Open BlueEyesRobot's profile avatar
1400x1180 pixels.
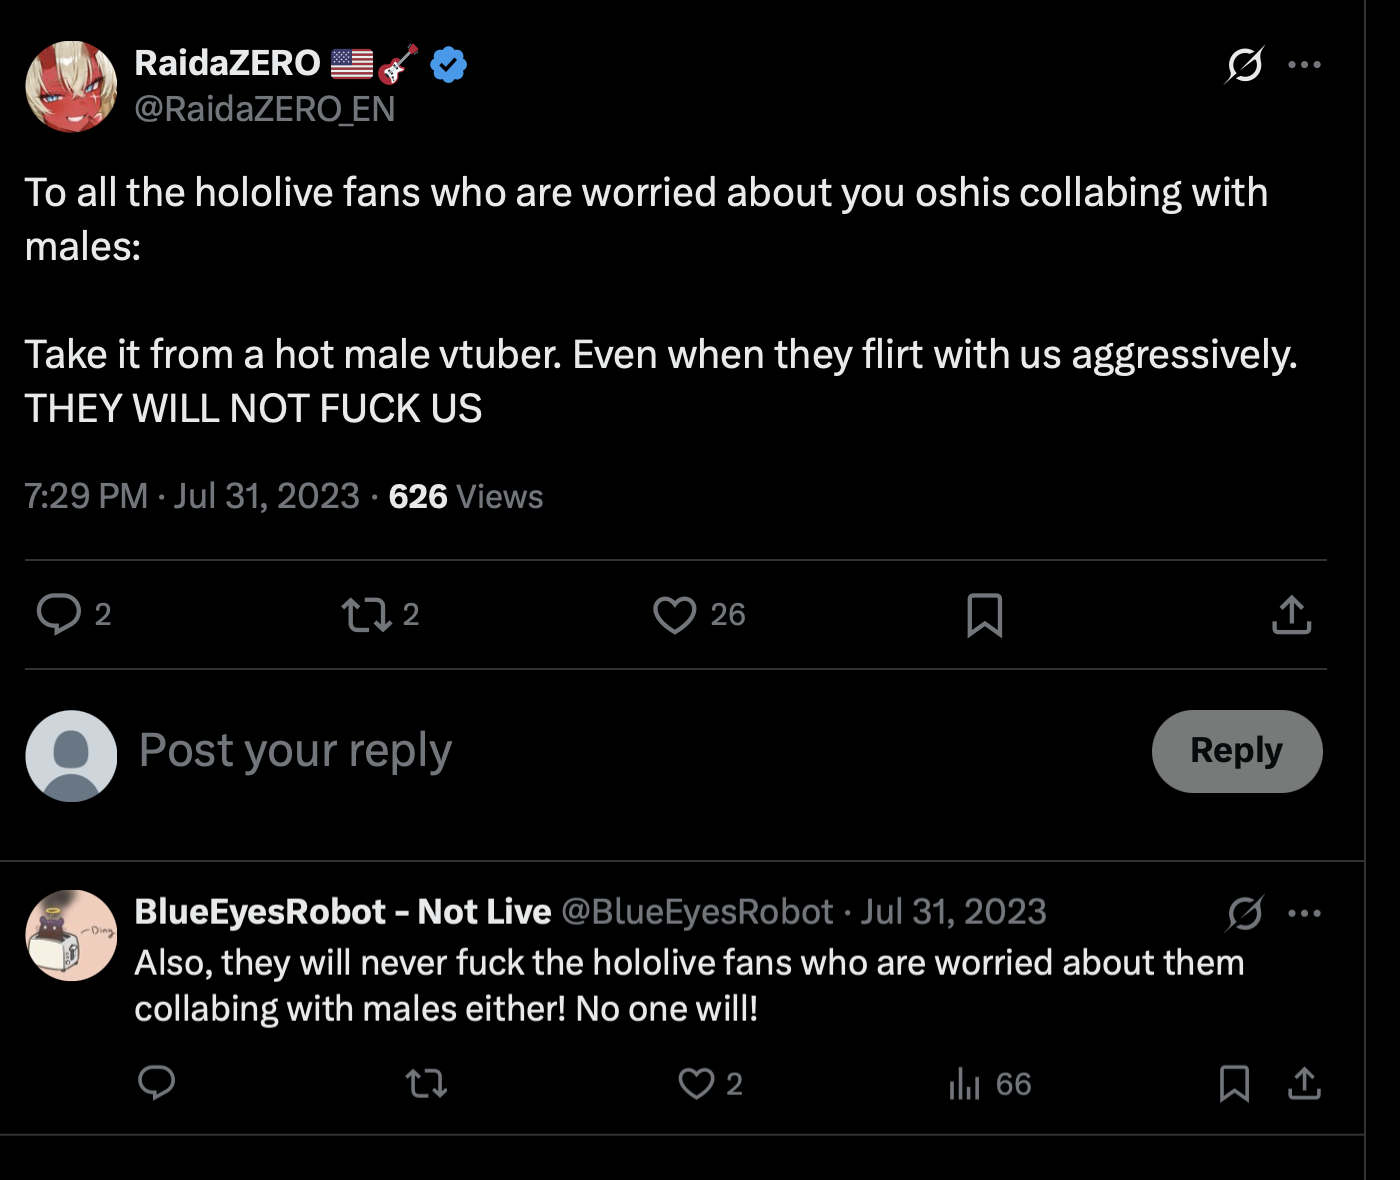coord(71,935)
